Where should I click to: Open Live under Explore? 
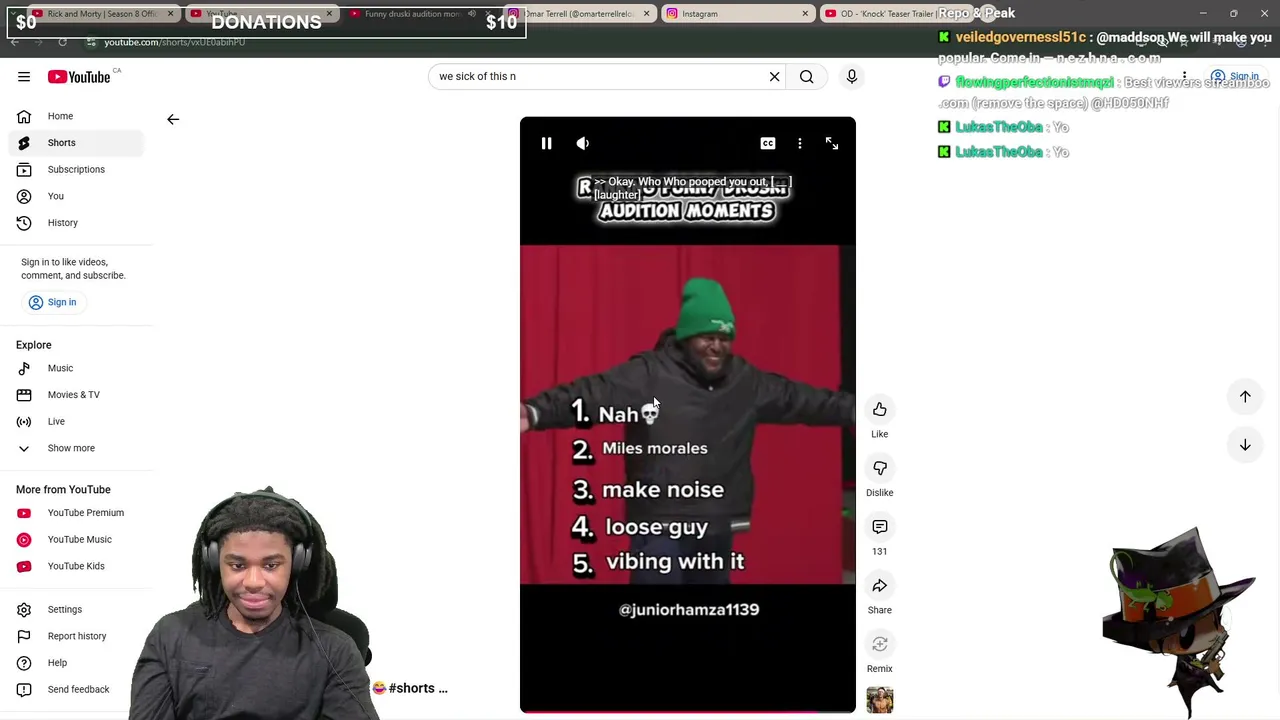pos(76,421)
